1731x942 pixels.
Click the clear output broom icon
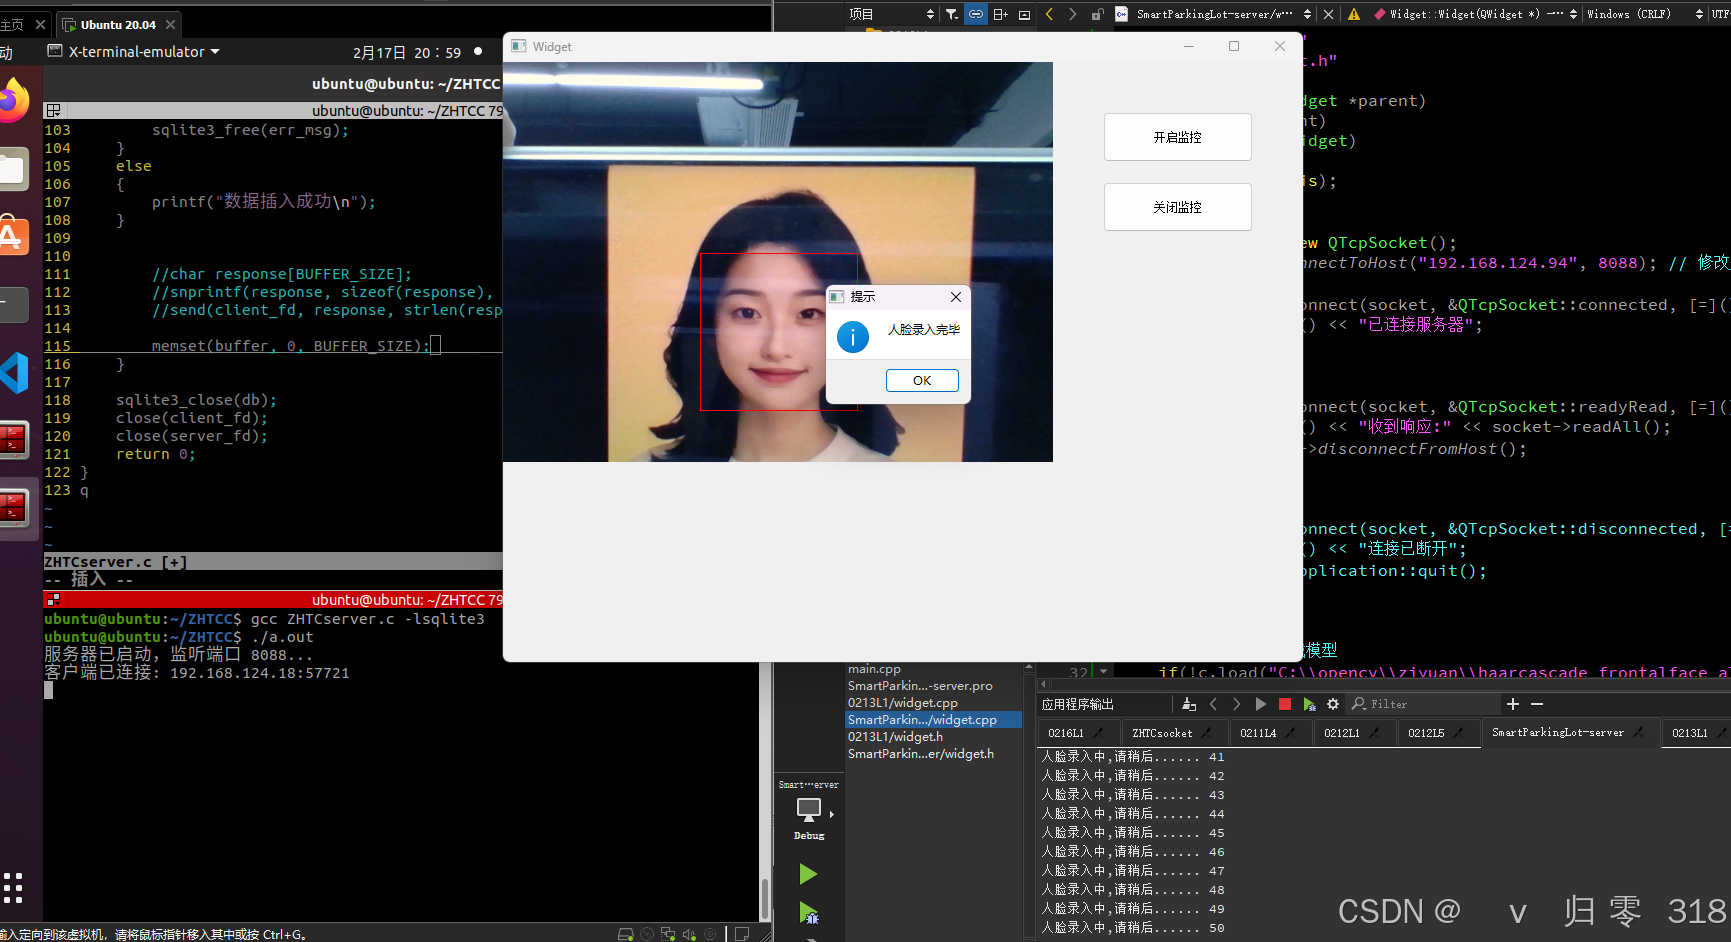coord(1189,704)
